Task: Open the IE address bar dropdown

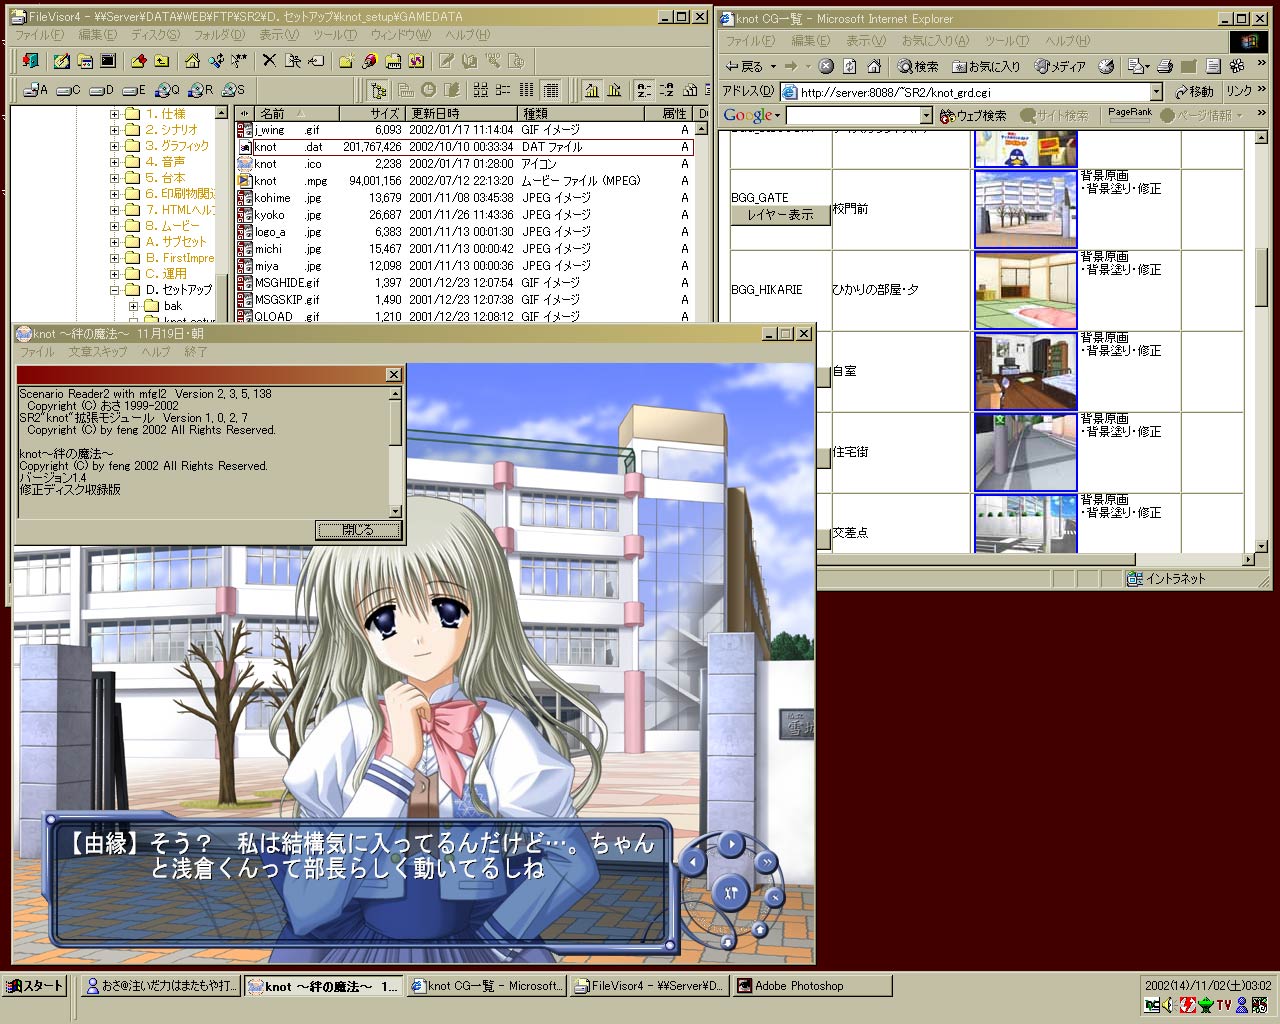Action: (1156, 92)
